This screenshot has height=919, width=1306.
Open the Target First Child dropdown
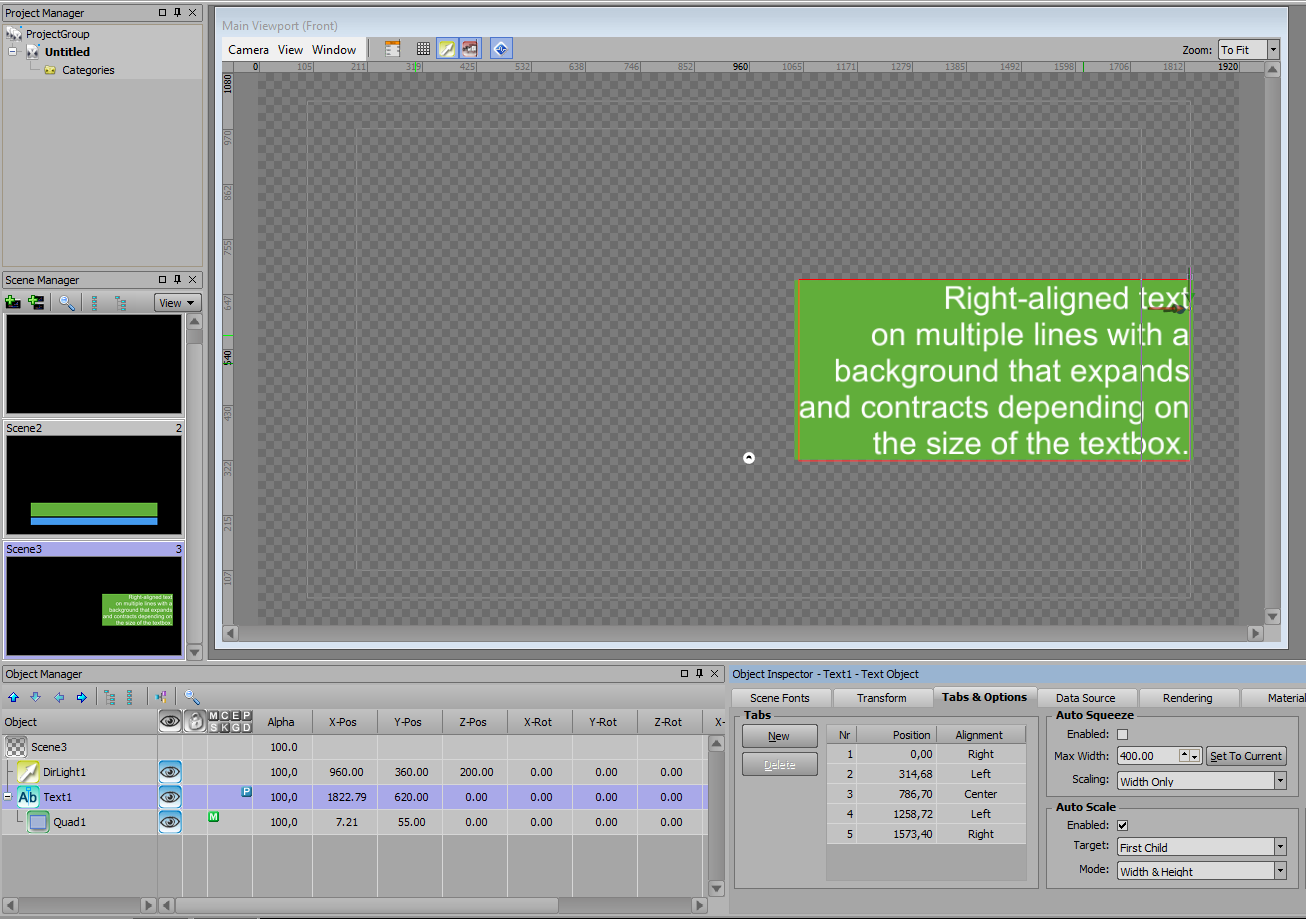pos(1202,847)
